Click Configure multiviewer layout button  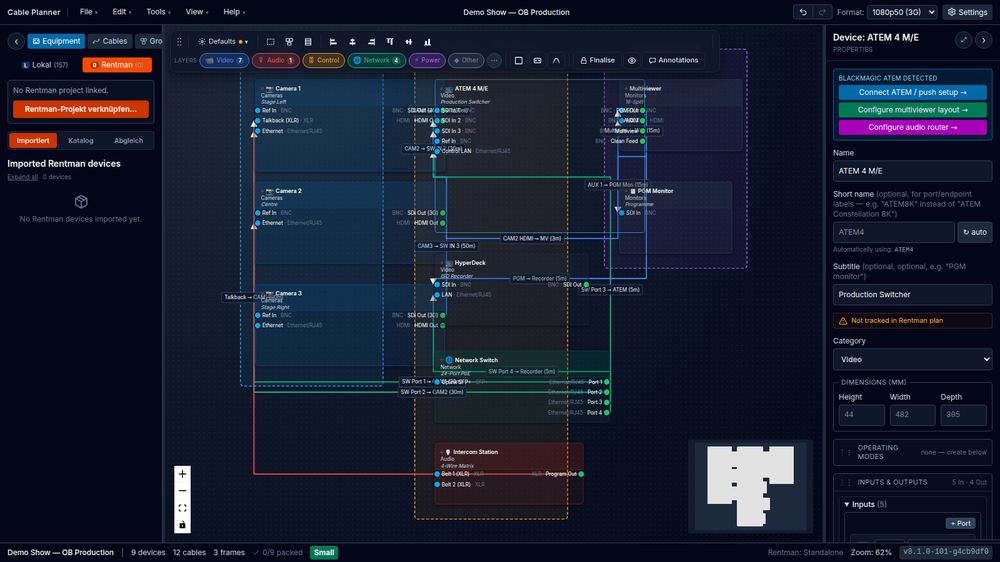pyautogui.click(x=913, y=110)
